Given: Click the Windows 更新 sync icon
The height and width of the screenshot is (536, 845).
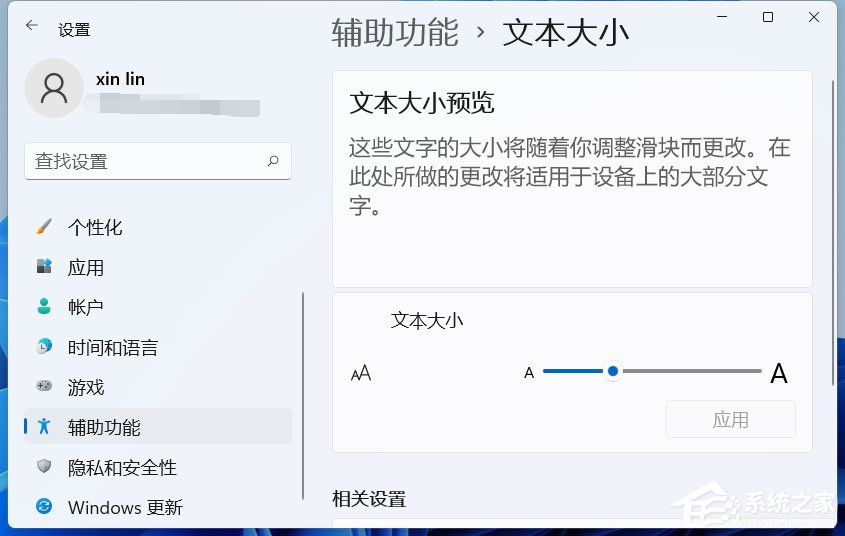Looking at the screenshot, I should click(44, 506).
